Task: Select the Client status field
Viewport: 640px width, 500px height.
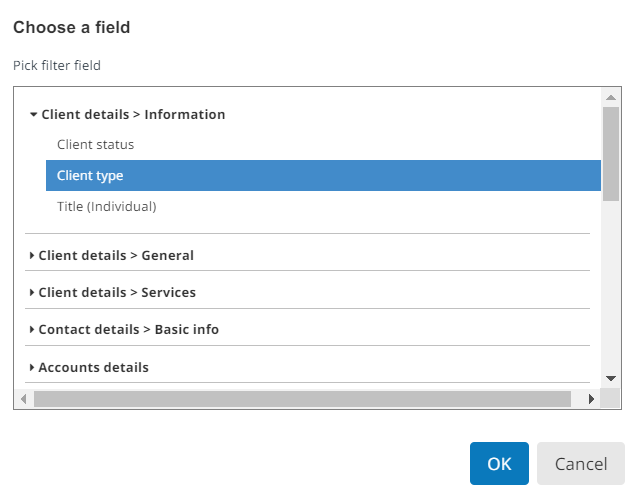Action: pyautogui.click(x=95, y=145)
